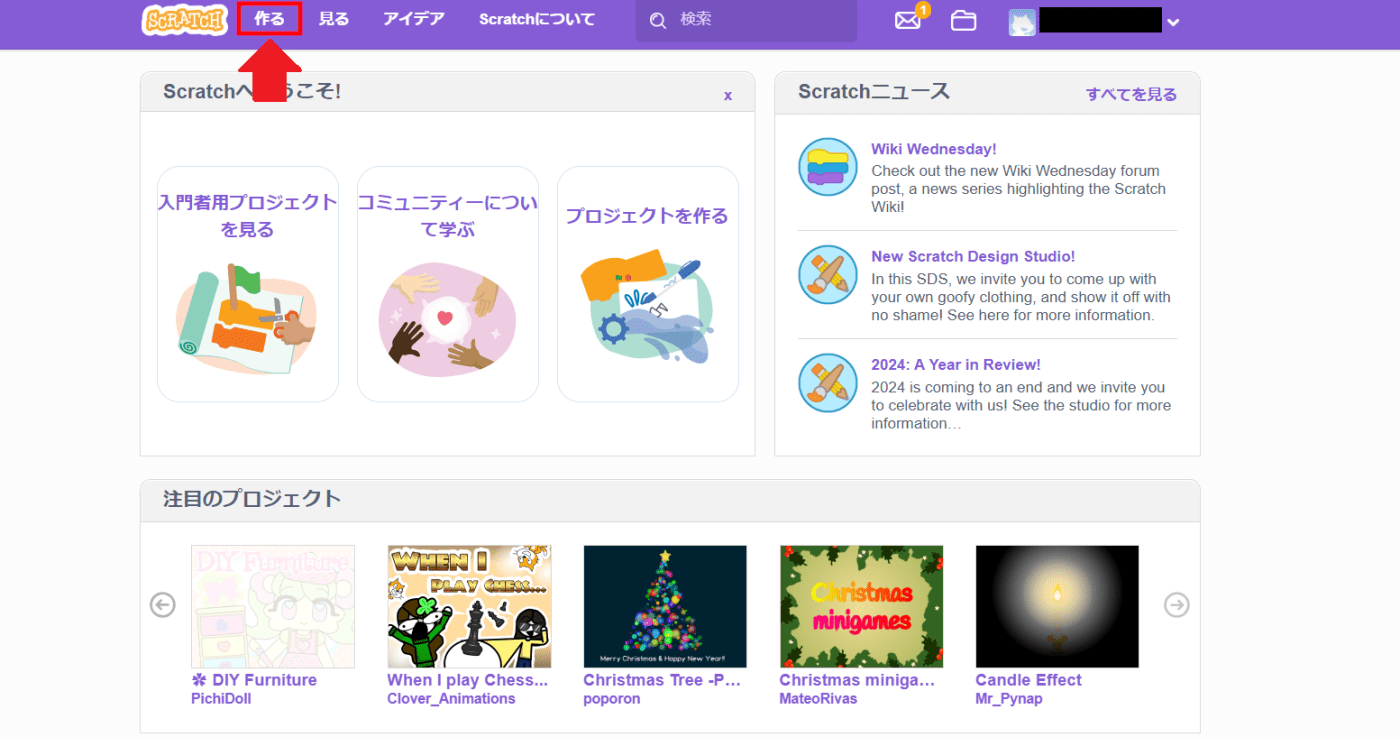Open the 見る (Explore) menu item

coord(334,19)
